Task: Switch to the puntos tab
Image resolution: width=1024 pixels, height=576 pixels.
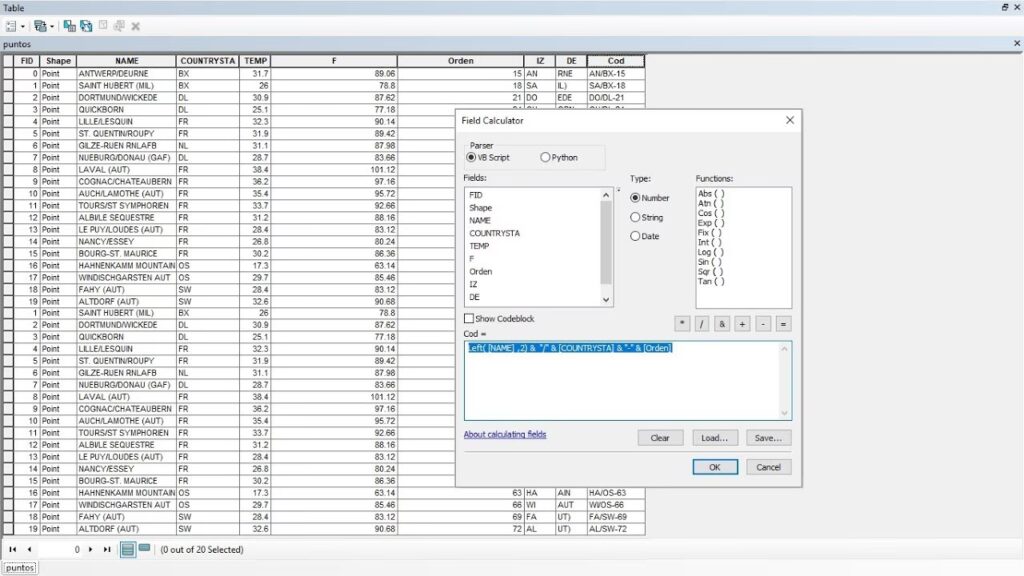Action: tap(18, 568)
